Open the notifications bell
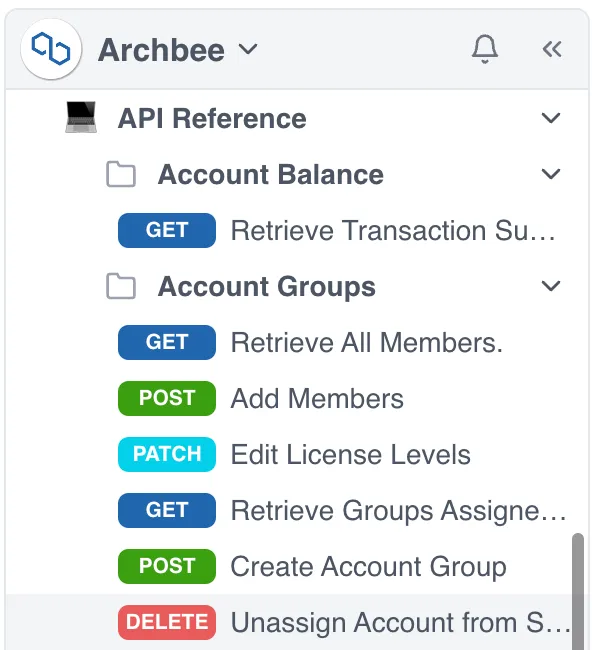The image size is (592, 650). (485, 49)
